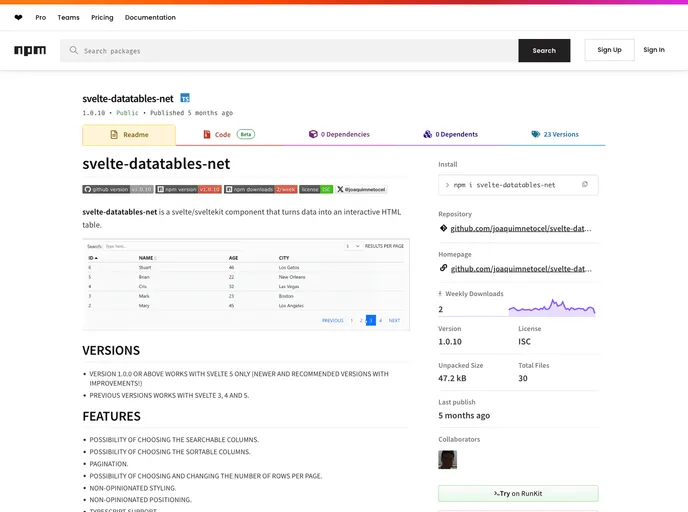Click the npm downloads badge
Screen dimensions: 688x512
pos(261,190)
